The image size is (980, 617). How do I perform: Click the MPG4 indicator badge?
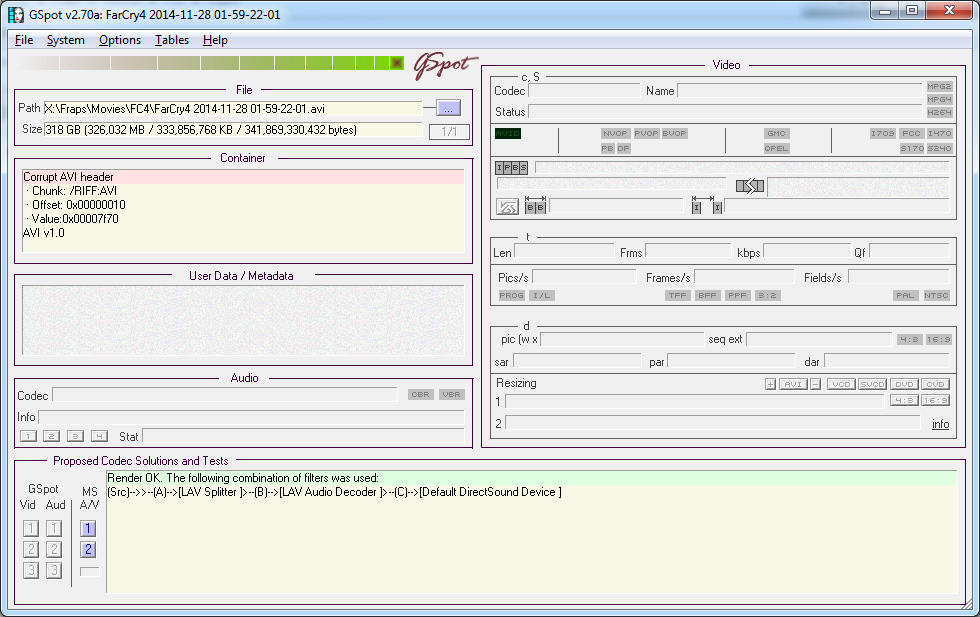(939, 99)
